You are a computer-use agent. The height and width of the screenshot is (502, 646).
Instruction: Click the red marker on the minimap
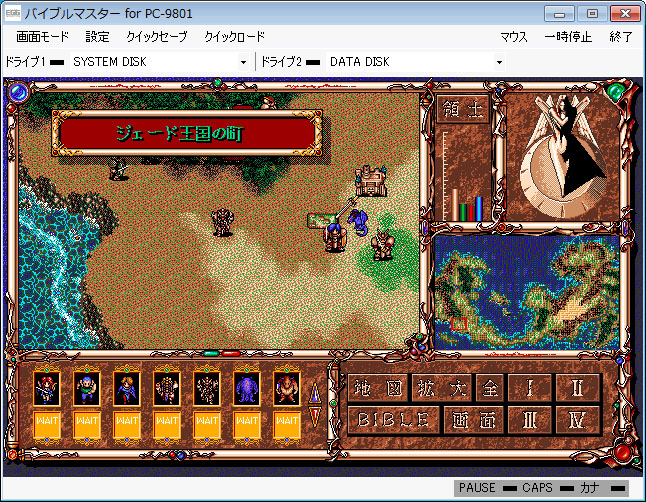coord(459,324)
